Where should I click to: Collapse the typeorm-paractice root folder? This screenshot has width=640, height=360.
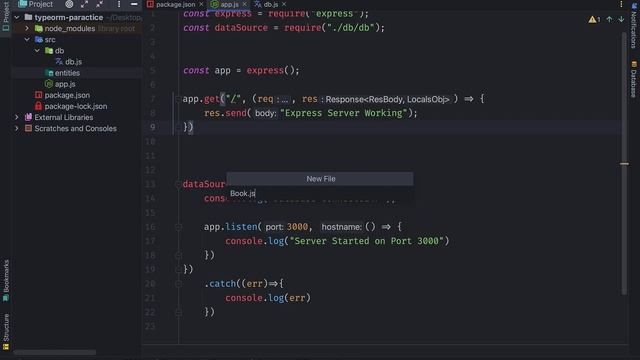click(x=17, y=18)
